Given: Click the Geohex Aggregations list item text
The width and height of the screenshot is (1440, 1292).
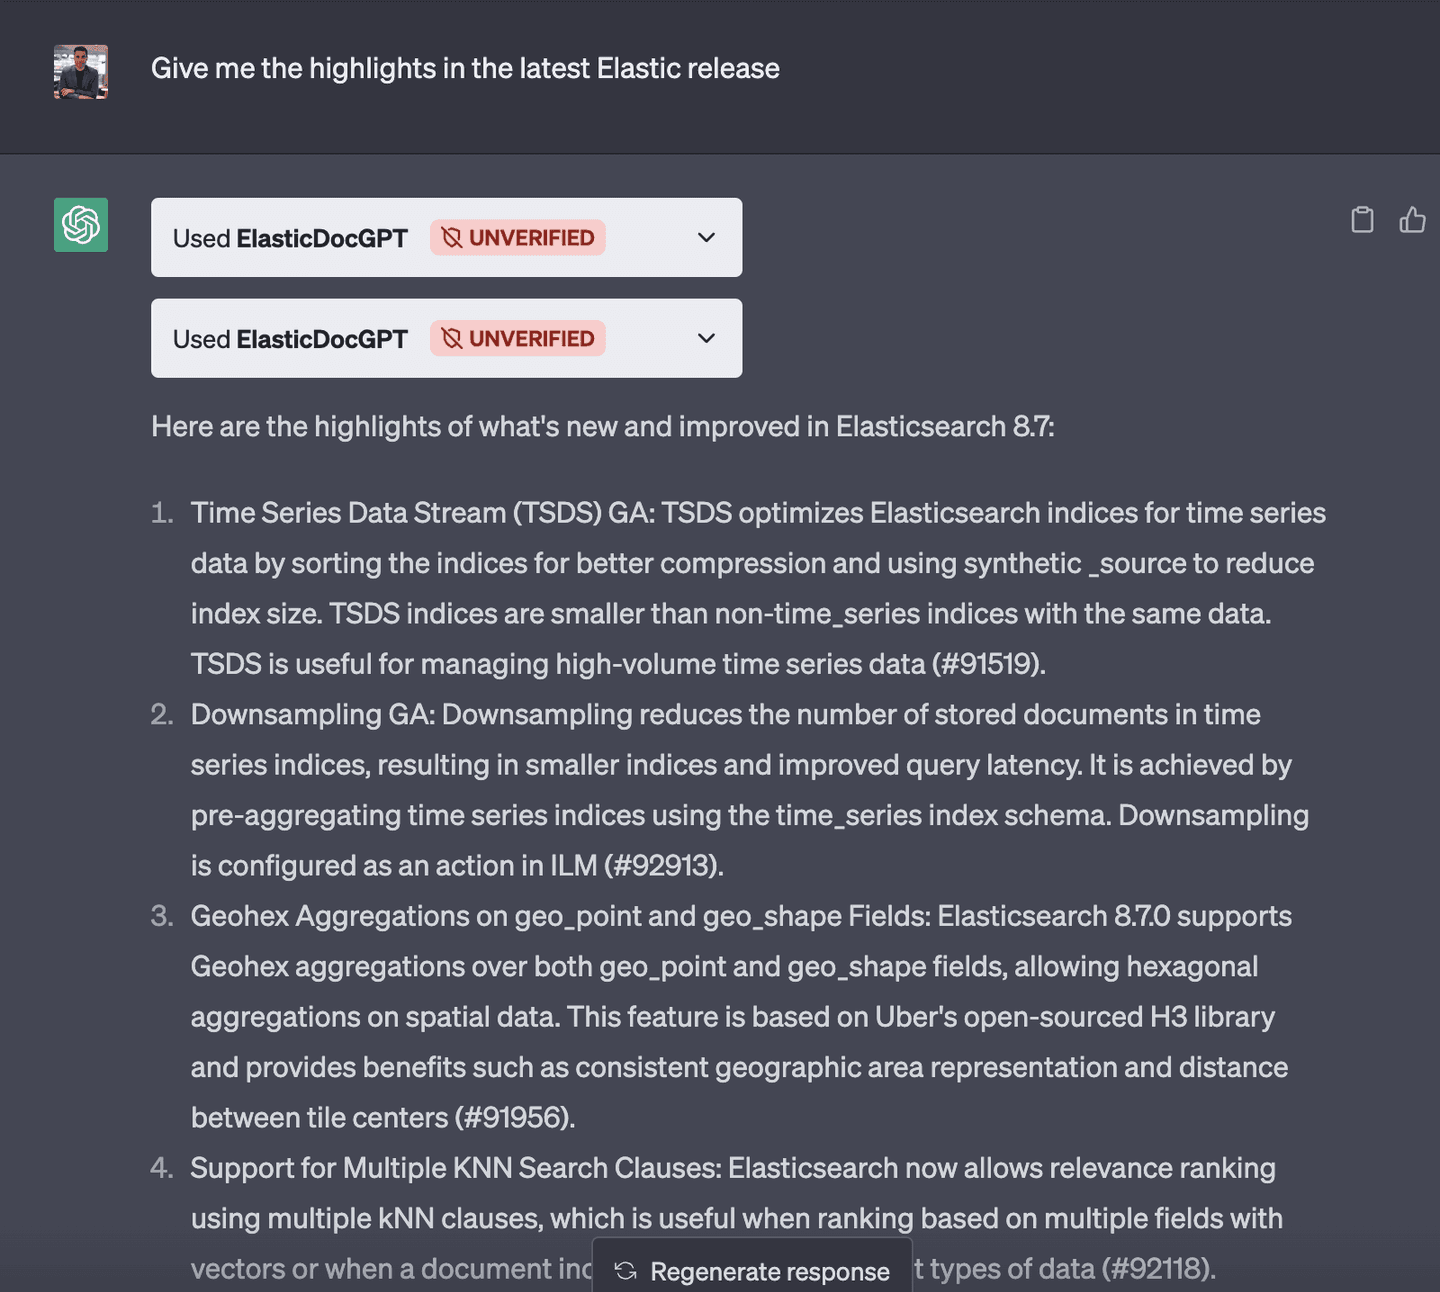Looking at the screenshot, I should coord(740,1016).
